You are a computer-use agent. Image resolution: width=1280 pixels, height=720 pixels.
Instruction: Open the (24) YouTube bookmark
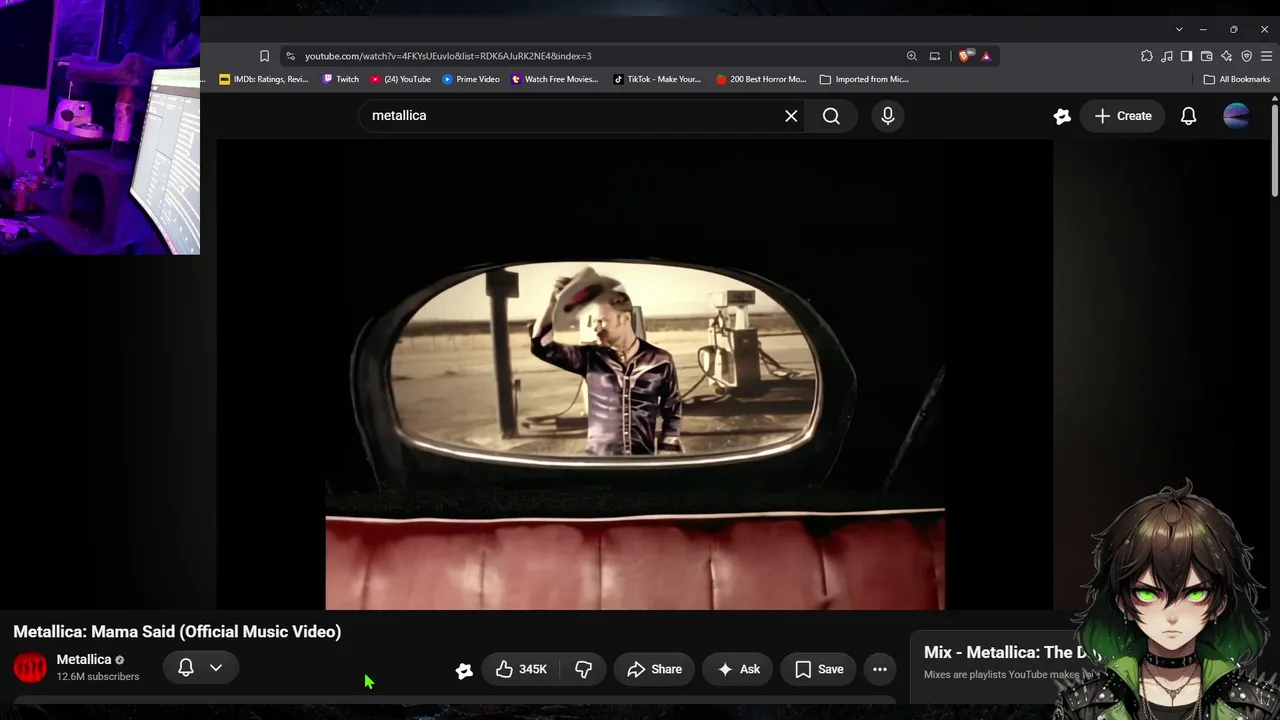(400, 79)
